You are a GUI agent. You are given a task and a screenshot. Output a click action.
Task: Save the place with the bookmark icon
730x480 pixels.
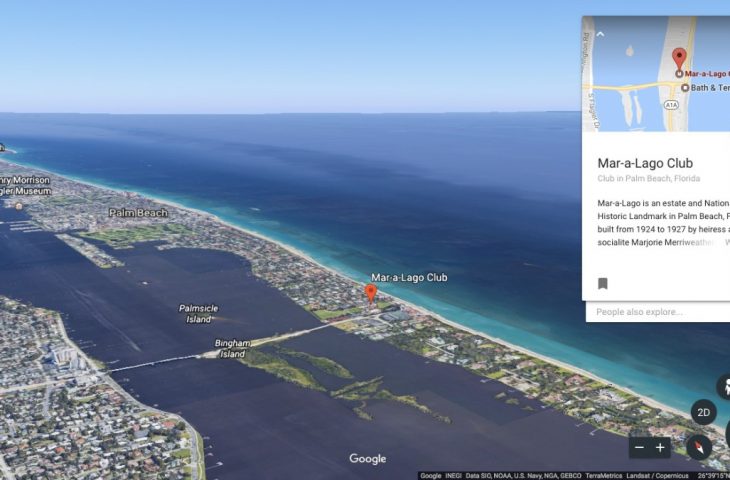pyautogui.click(x=602, y=283)
